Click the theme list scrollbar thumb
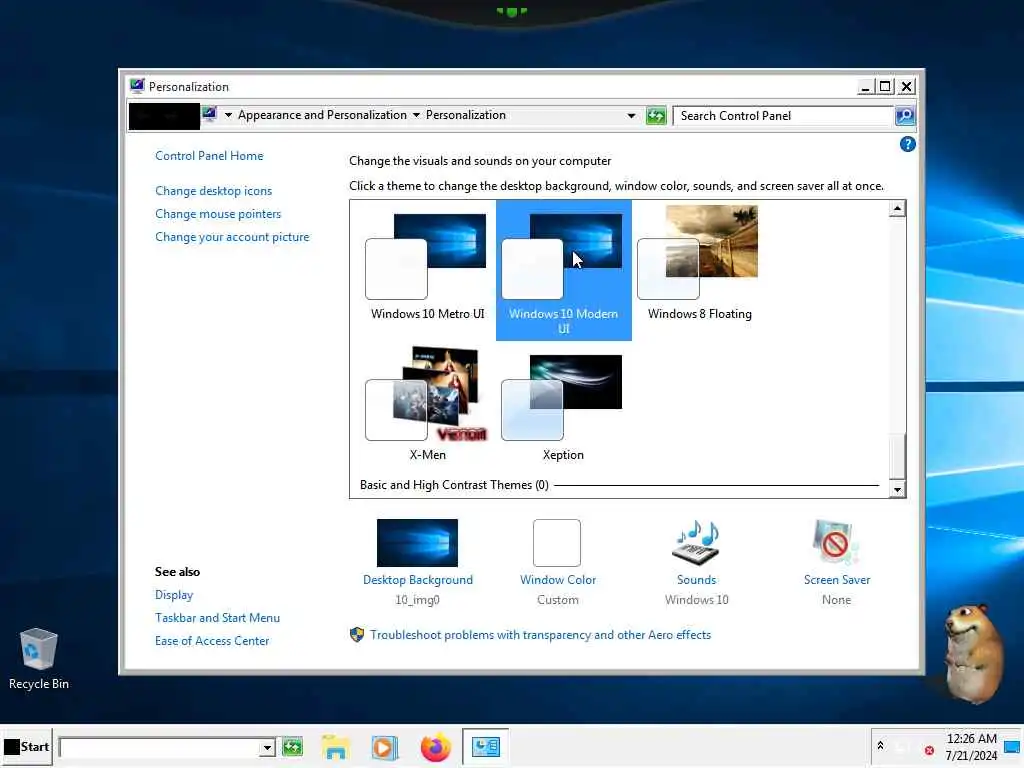This screenshot has height=768, width=1024. tap(897, 456)
